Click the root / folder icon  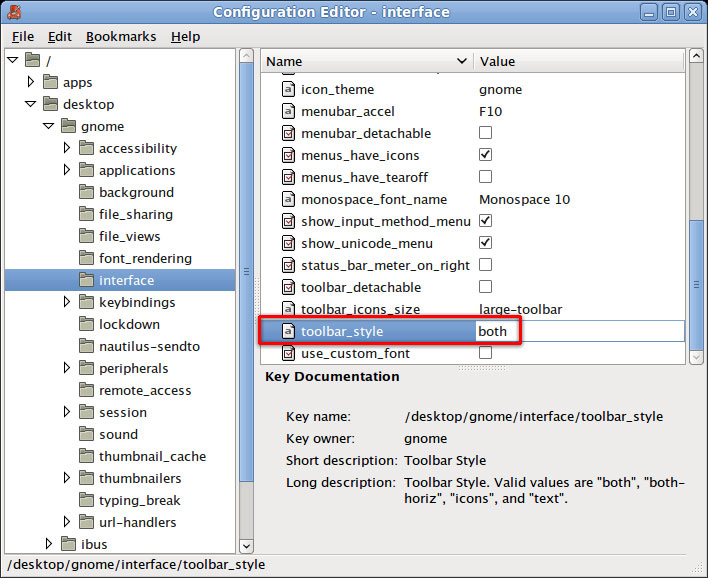[32, 60]
